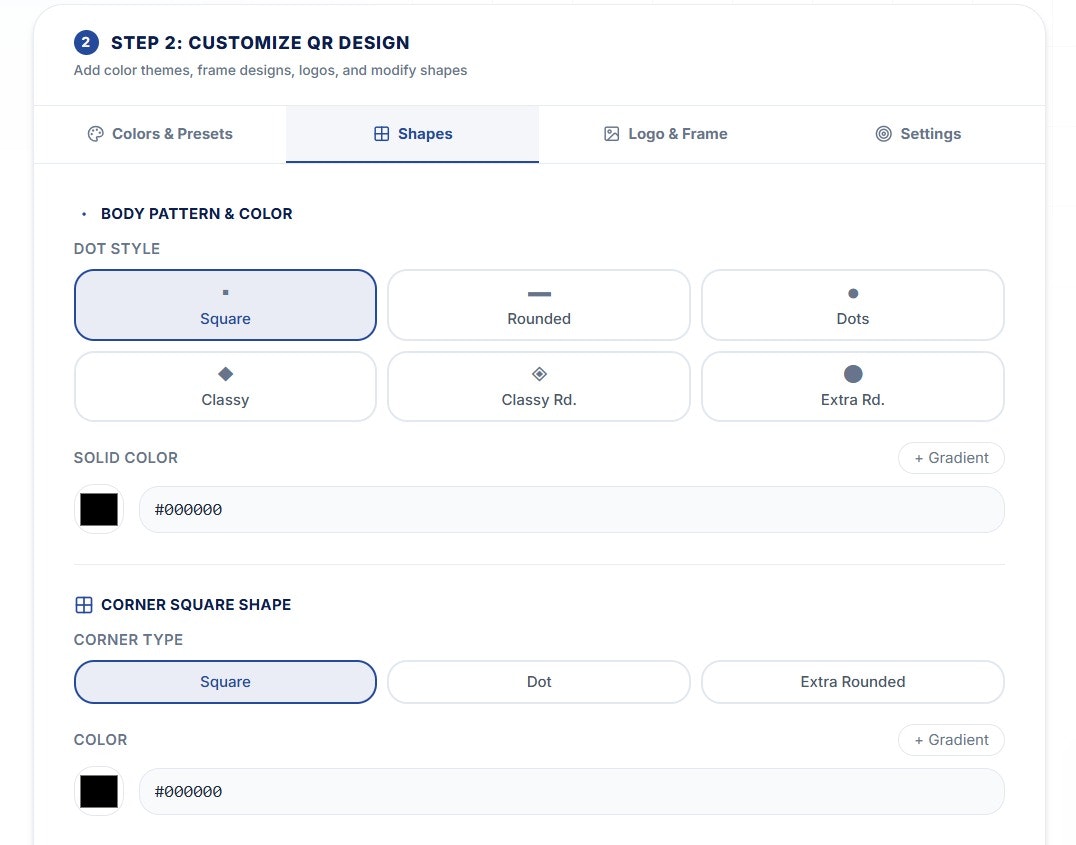Viewport: 1076px width, 845px height.
Task: Select the Extra Rd. dot style
Action: tap(852, 386)
